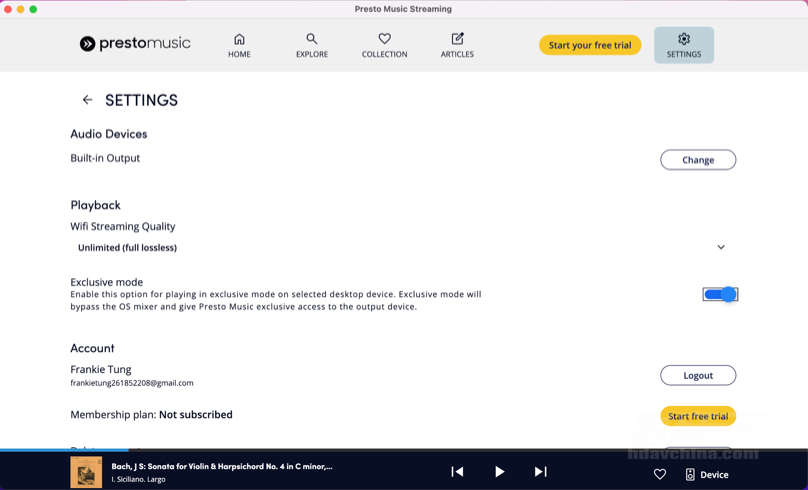The width and height of the screenshot is (808, 490).
Task: Open the Articles tab
Action: pos(457,45)
